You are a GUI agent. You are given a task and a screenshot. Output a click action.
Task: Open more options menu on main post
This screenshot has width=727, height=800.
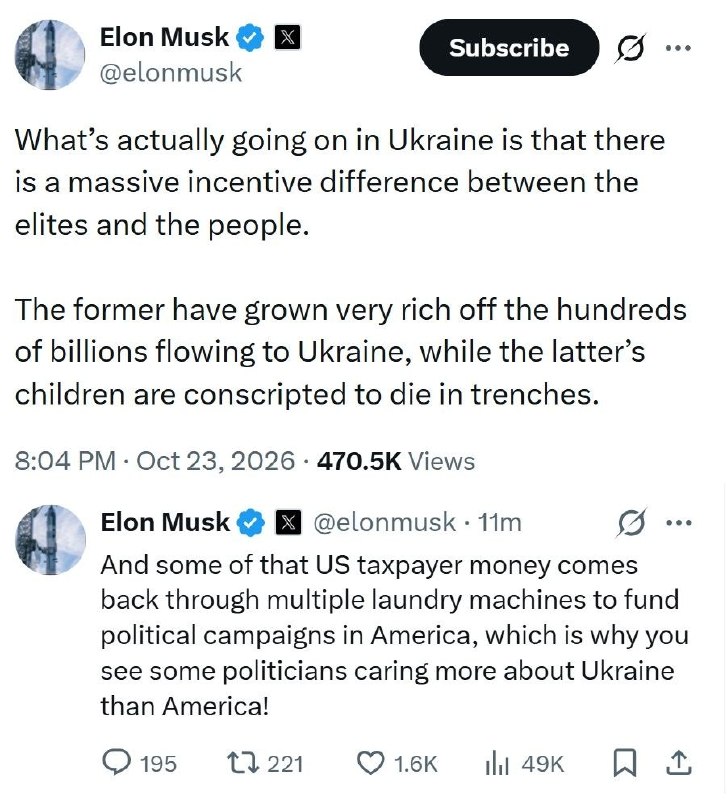pyautogui.click(x=679, y=48)
